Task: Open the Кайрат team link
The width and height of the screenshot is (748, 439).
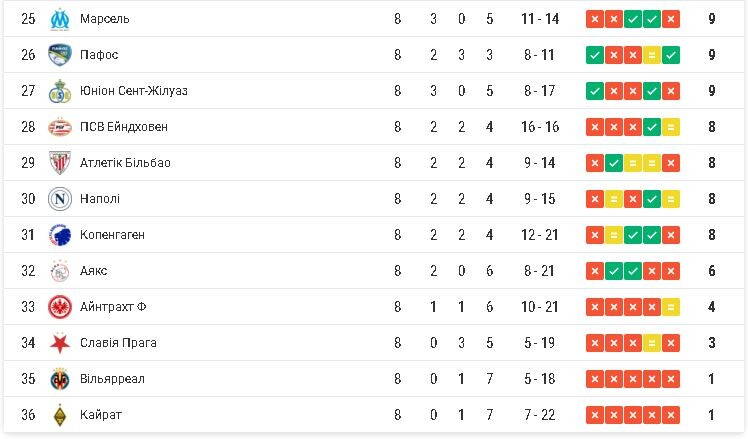Action: point(99,415)
